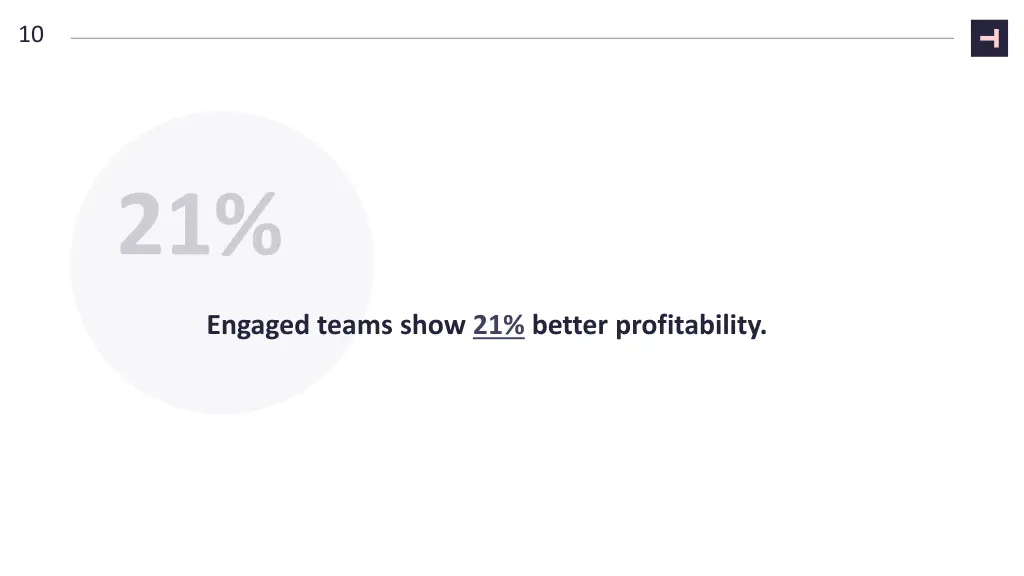This screenshot has width=1024, height=576.
Task: Click the period ending the headline sentence
Action: coord(764,332)
